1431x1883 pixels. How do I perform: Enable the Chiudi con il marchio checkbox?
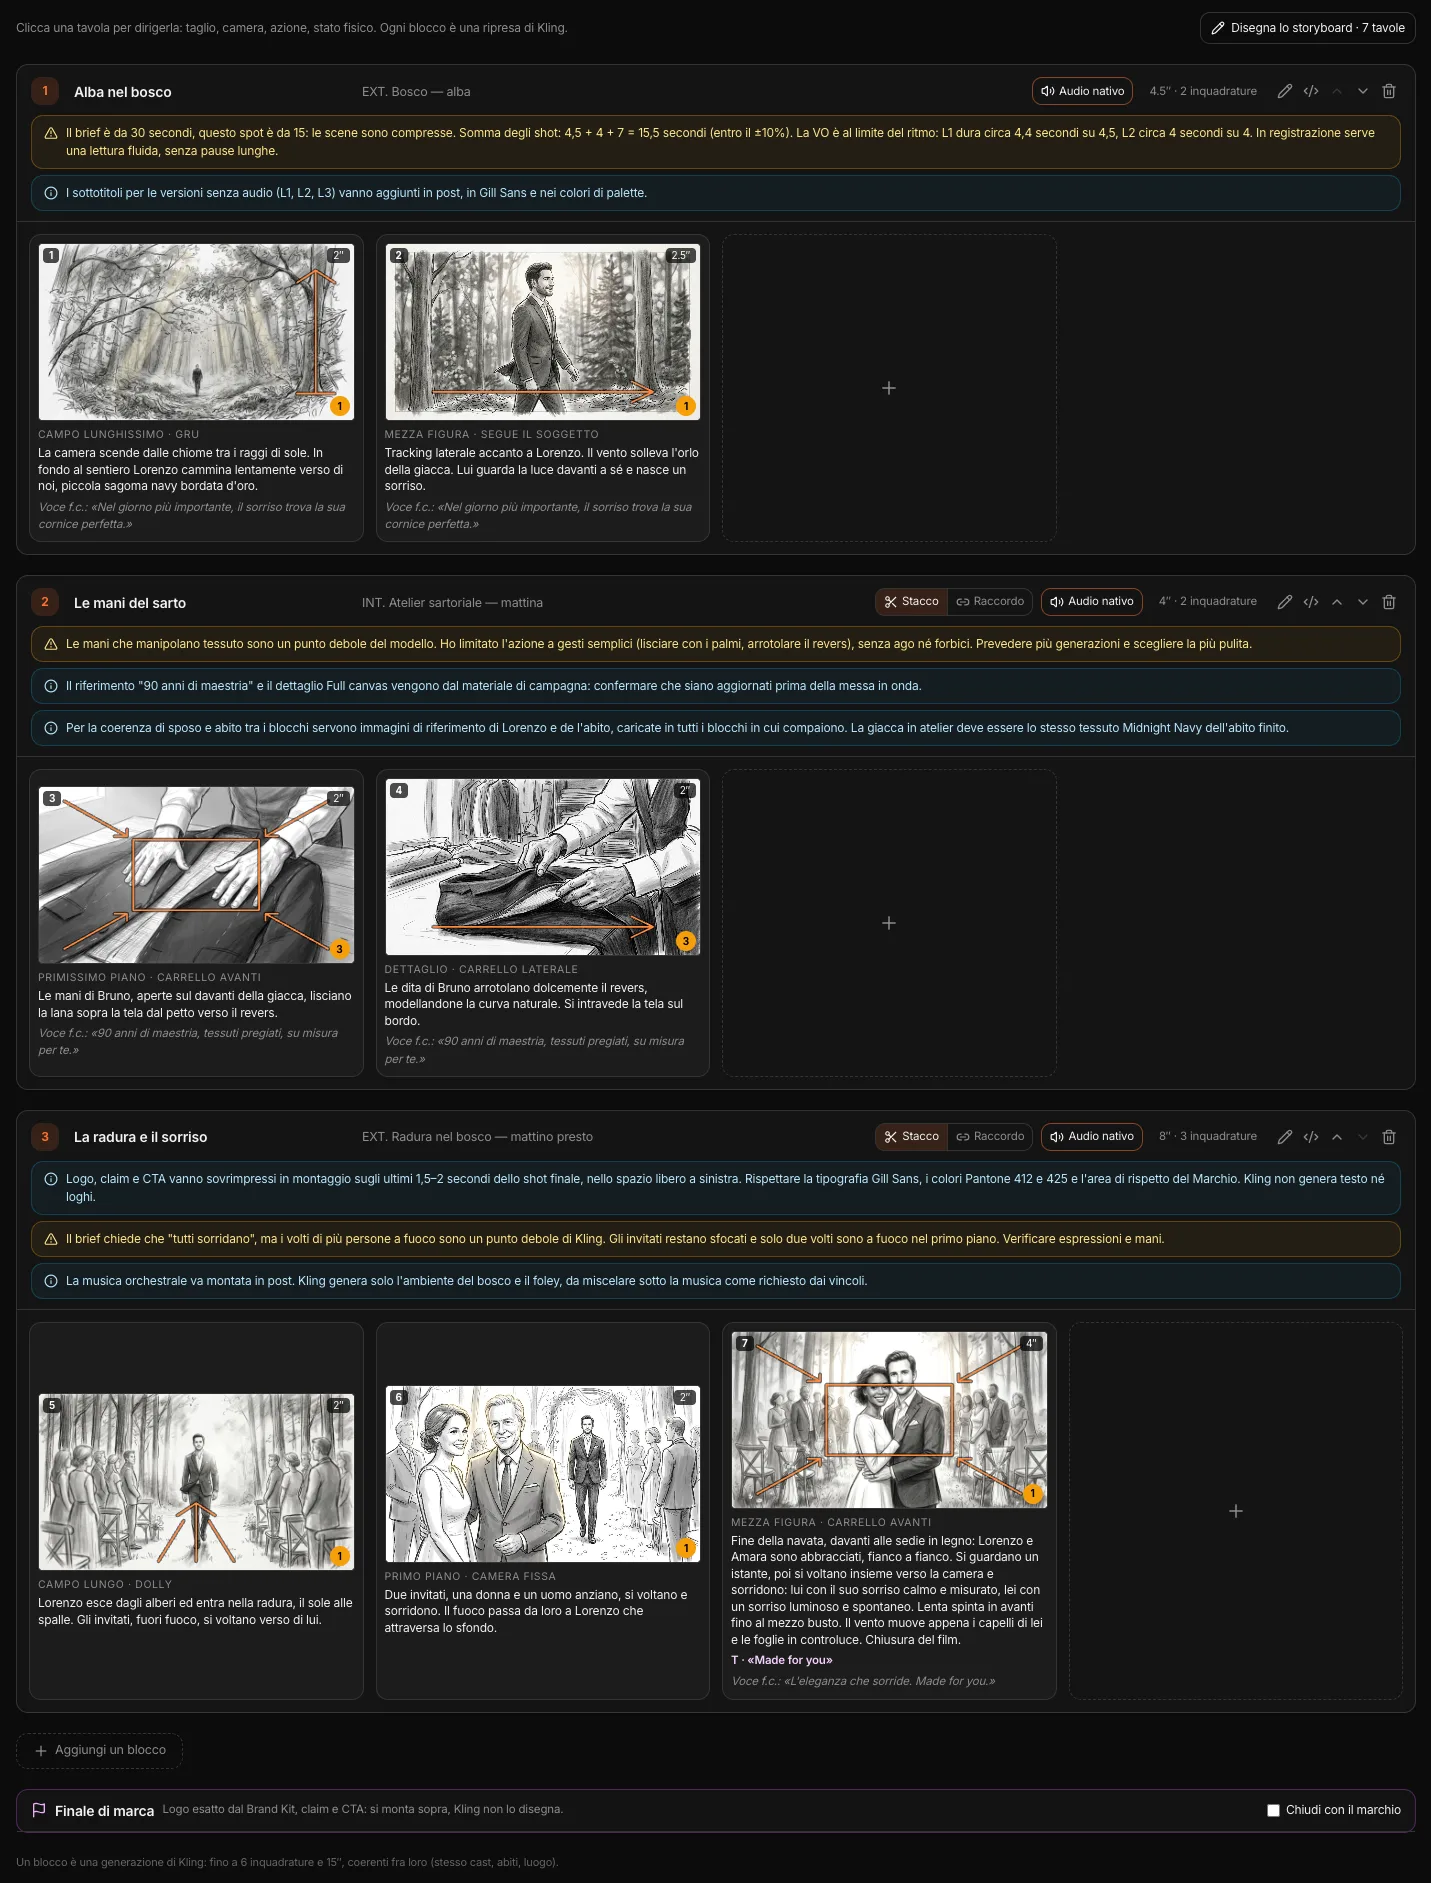pos(1273,1810)
